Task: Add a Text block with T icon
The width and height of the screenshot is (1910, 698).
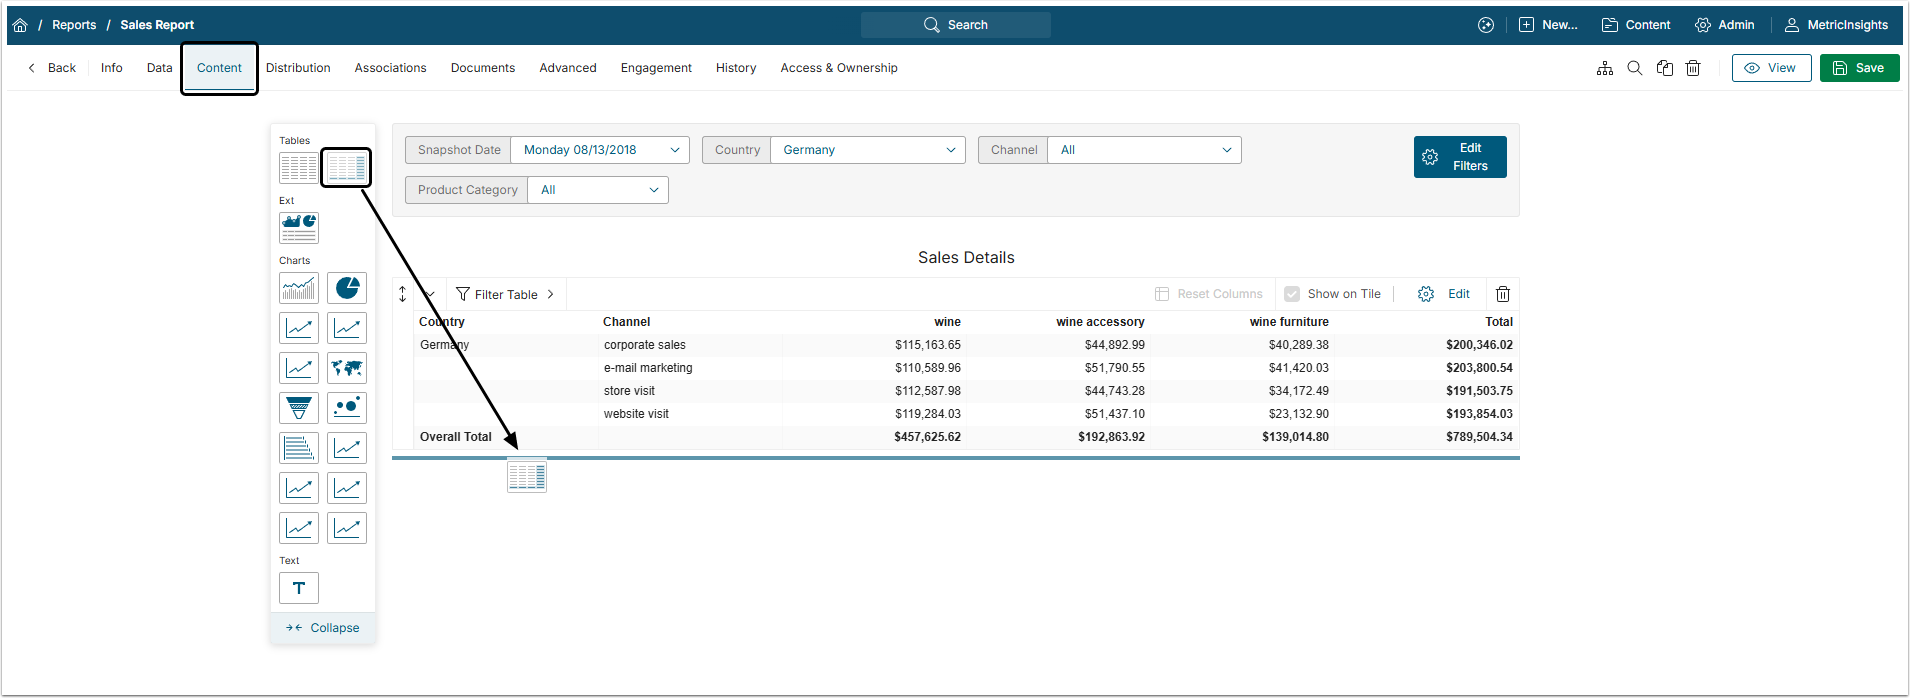Action: pyautogui.click(x=299, y=588)
